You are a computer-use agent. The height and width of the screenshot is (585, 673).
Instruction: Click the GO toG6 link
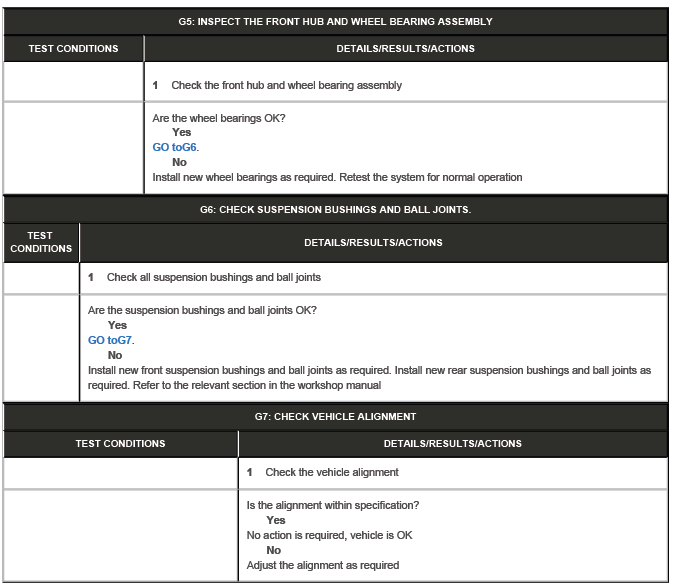[175, 147]
